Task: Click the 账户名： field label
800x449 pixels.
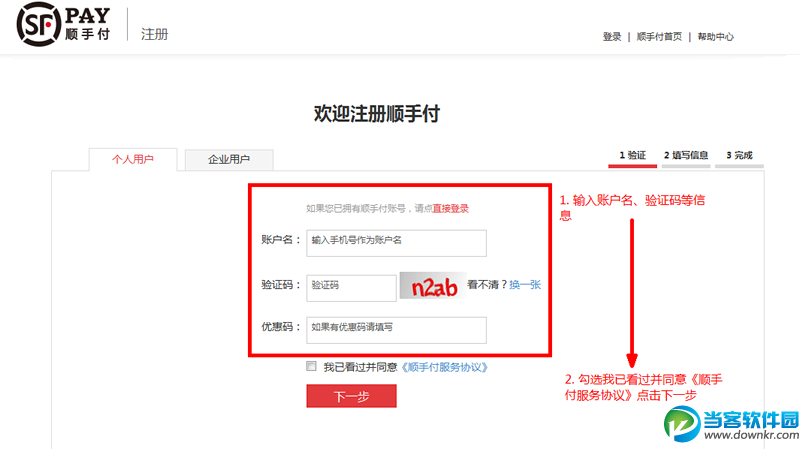Action: pos(281,240)
